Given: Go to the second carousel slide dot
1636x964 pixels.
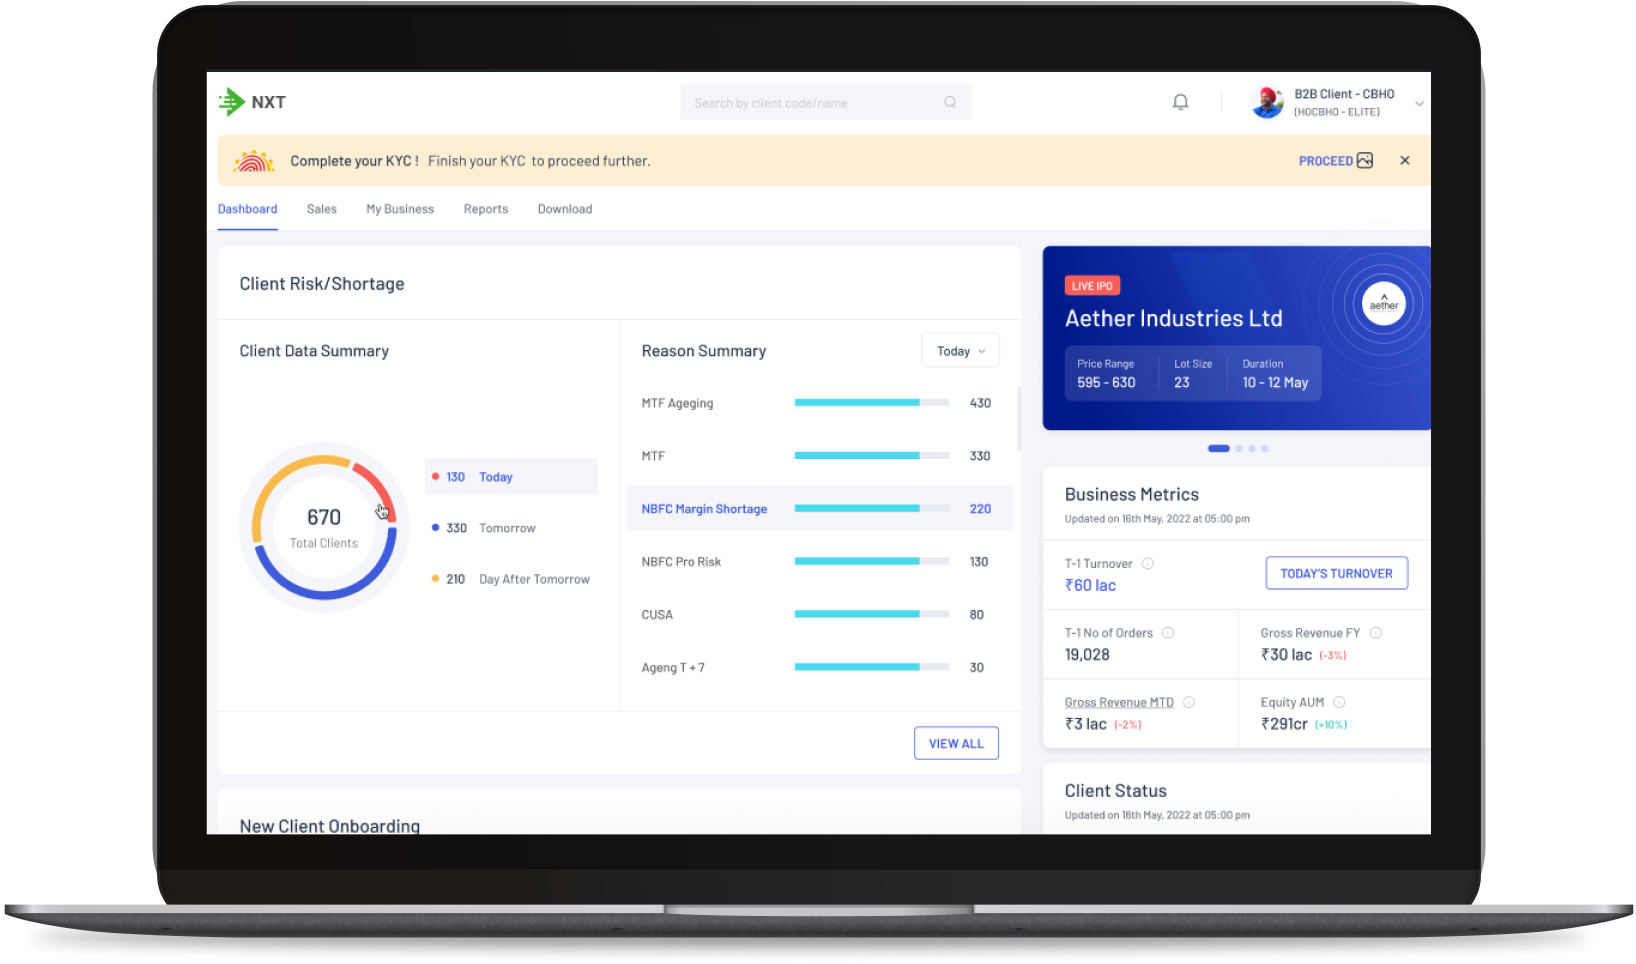Looking at the screenshot, I should [x=1239, y=449].
